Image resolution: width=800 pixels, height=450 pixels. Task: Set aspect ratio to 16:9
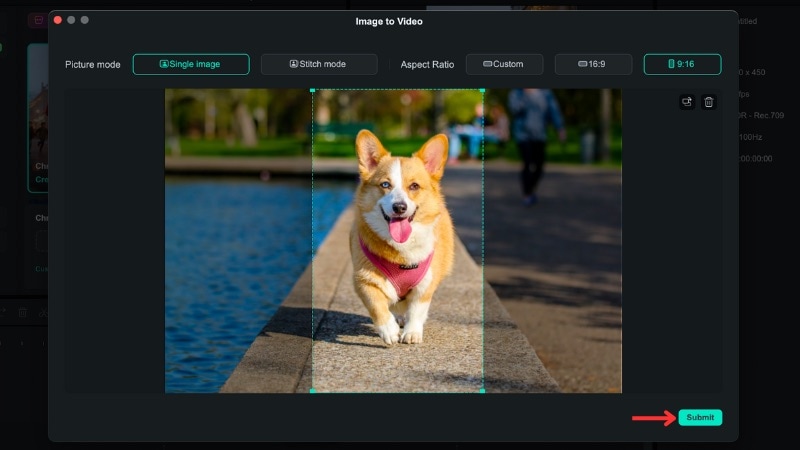click(593, 64)
